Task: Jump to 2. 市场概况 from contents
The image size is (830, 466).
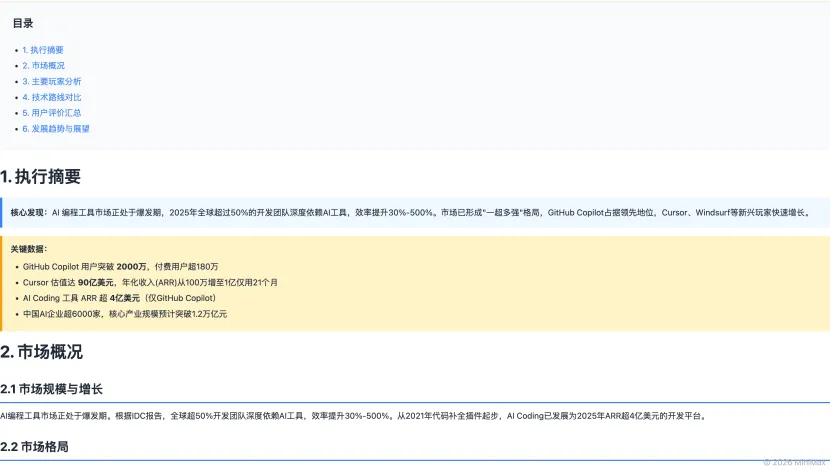Action: 46,66
